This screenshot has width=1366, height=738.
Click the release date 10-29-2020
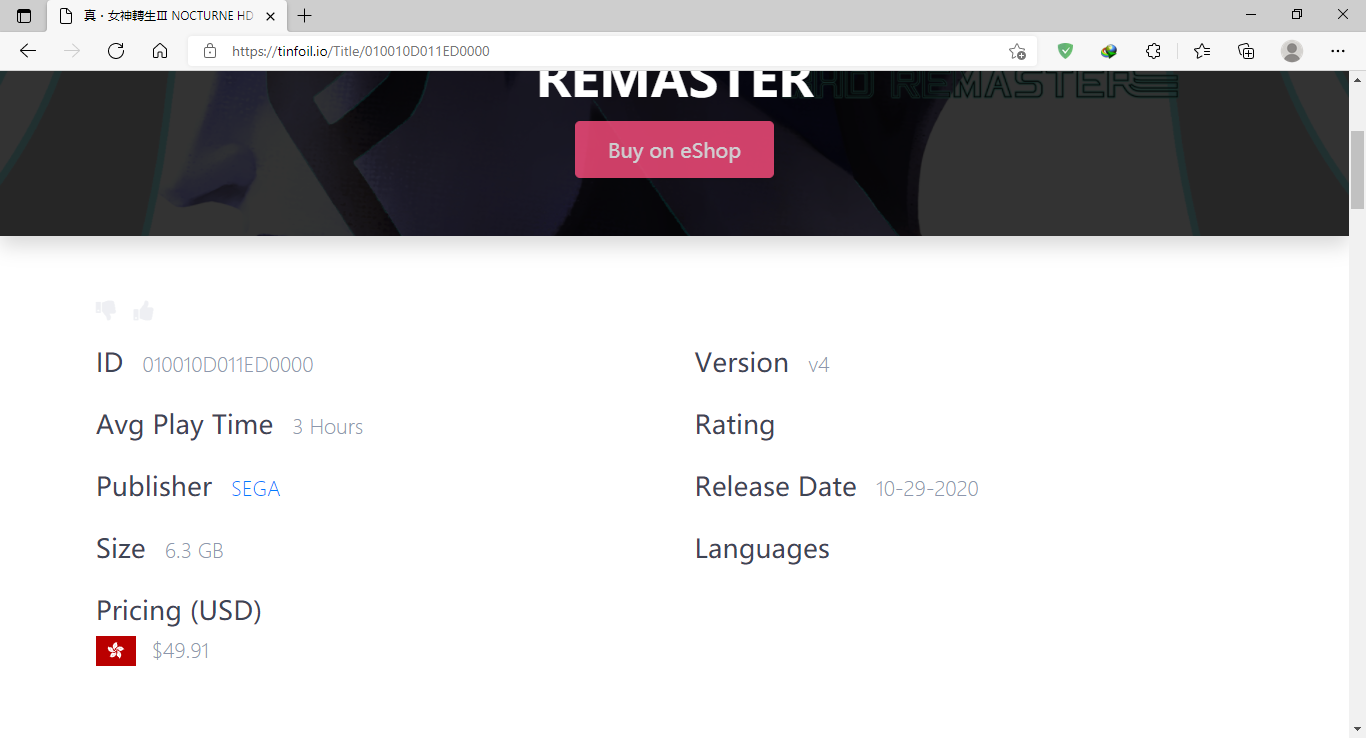[x=927, y=489]
